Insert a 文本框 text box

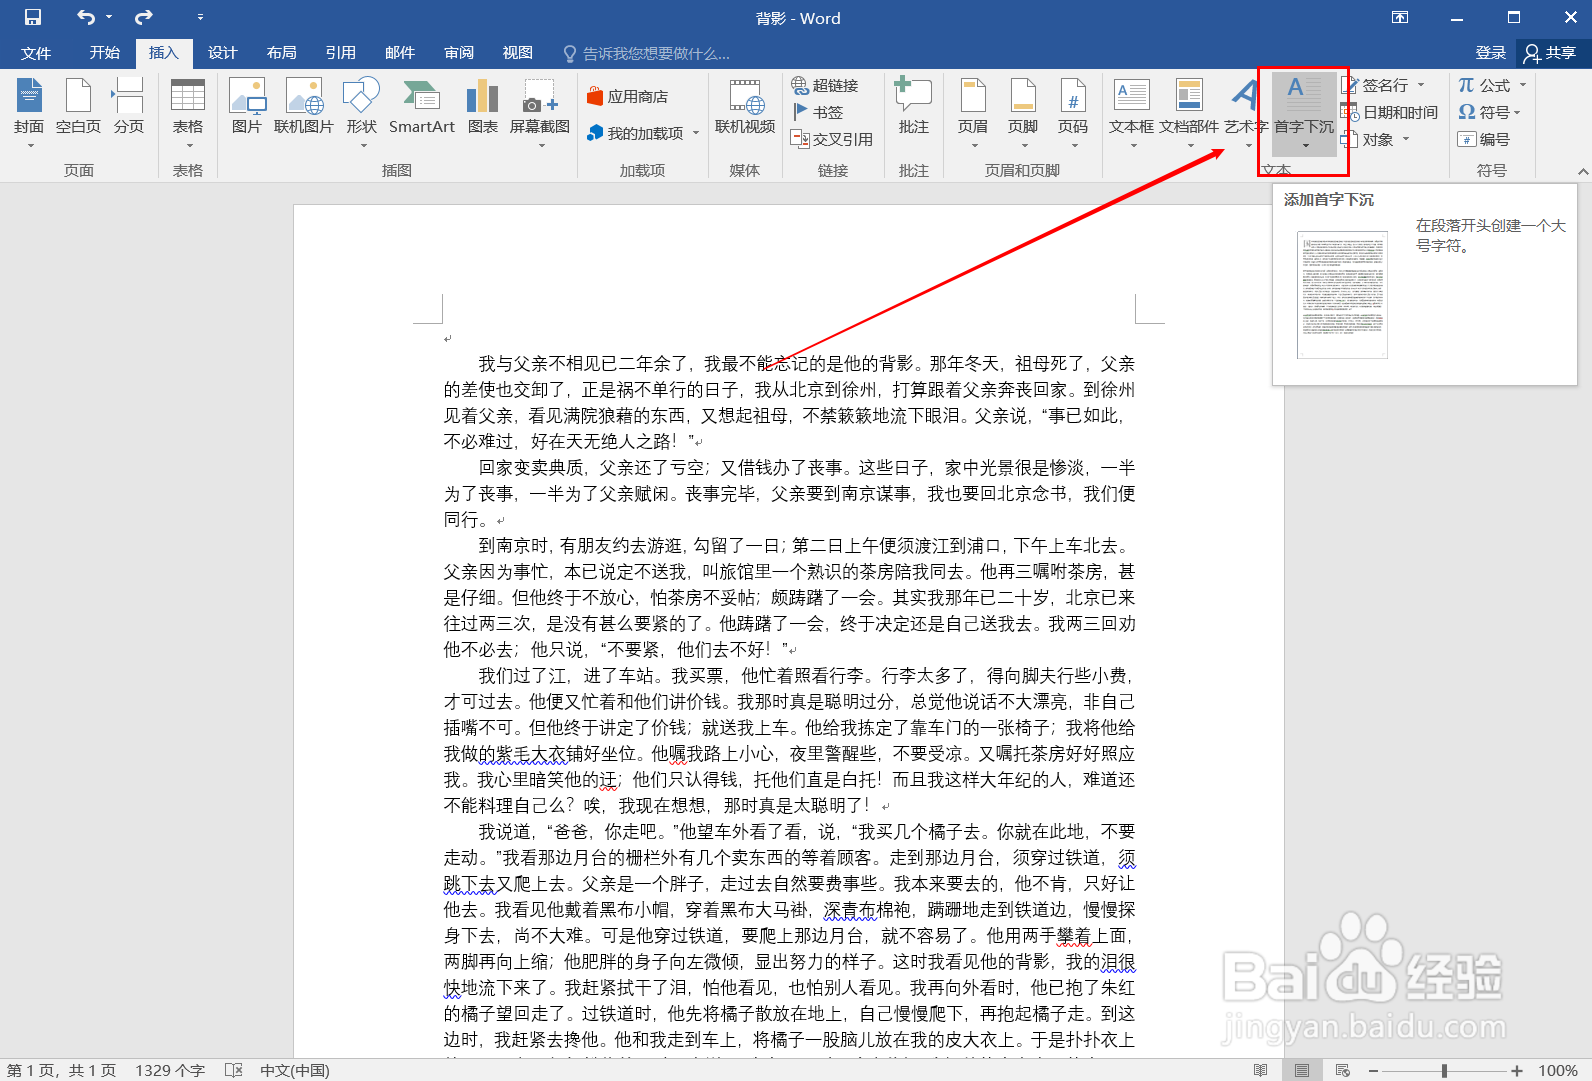tap(1132, 113)
